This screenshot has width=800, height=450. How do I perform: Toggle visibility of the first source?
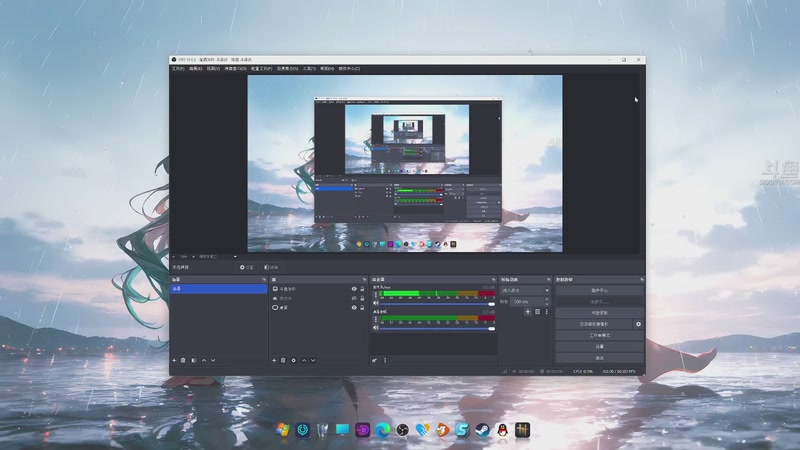pyautogui.click(x=354, y=289)
